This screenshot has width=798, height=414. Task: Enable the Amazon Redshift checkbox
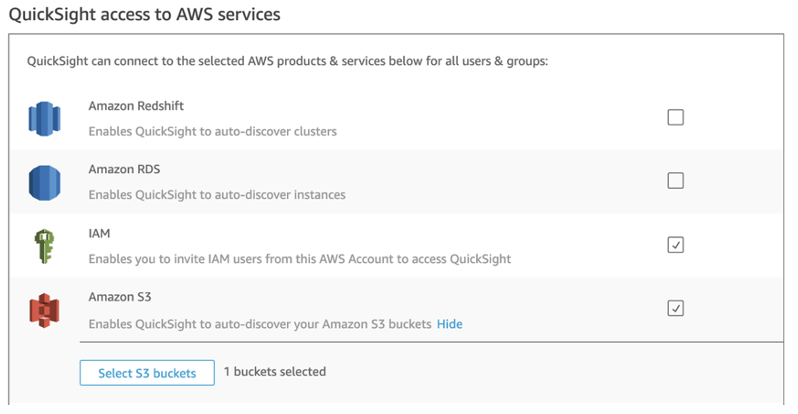point(675,118)
